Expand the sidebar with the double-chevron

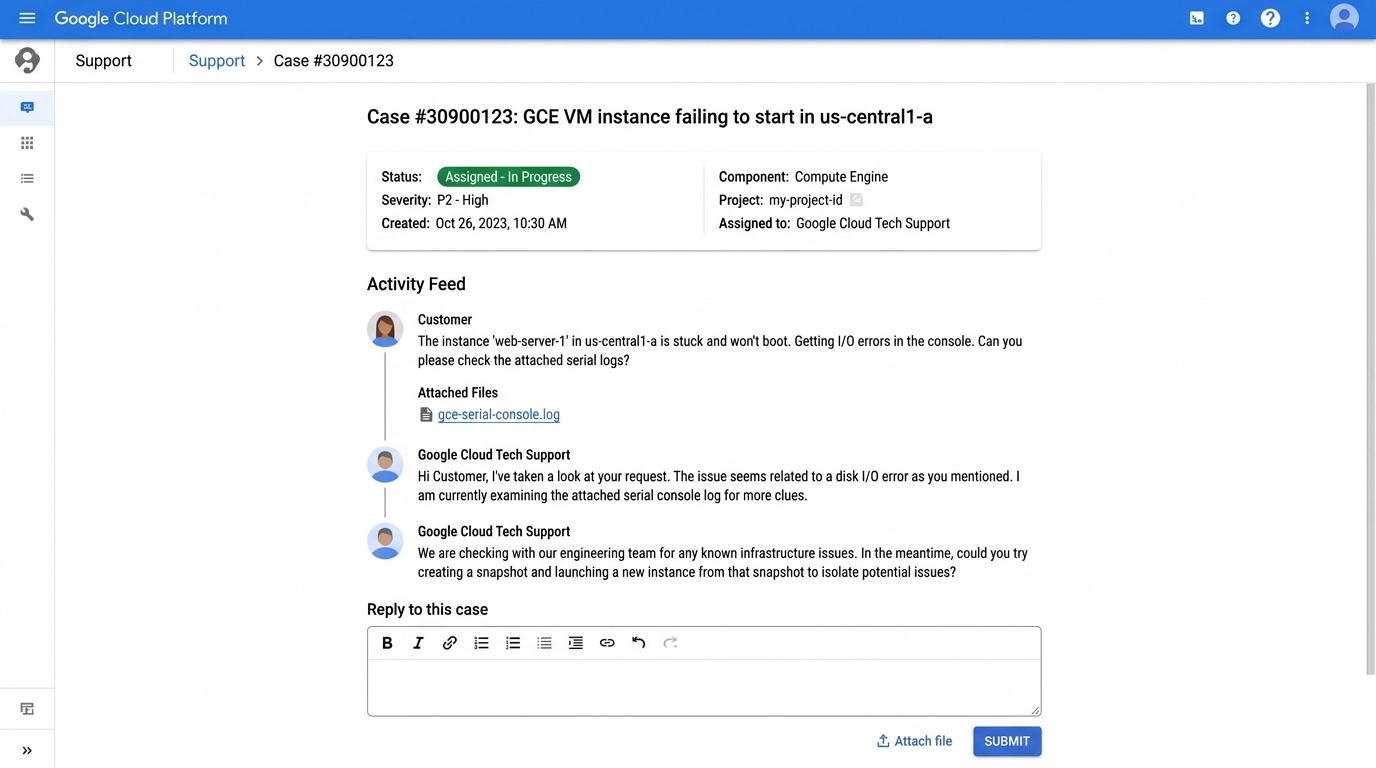(x=27, y=750)
